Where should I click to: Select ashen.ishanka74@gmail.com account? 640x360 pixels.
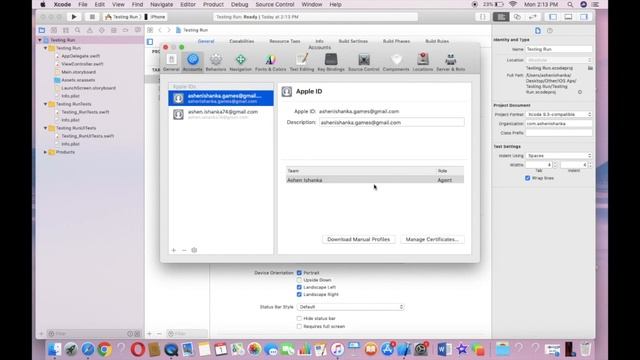[221, 114]
